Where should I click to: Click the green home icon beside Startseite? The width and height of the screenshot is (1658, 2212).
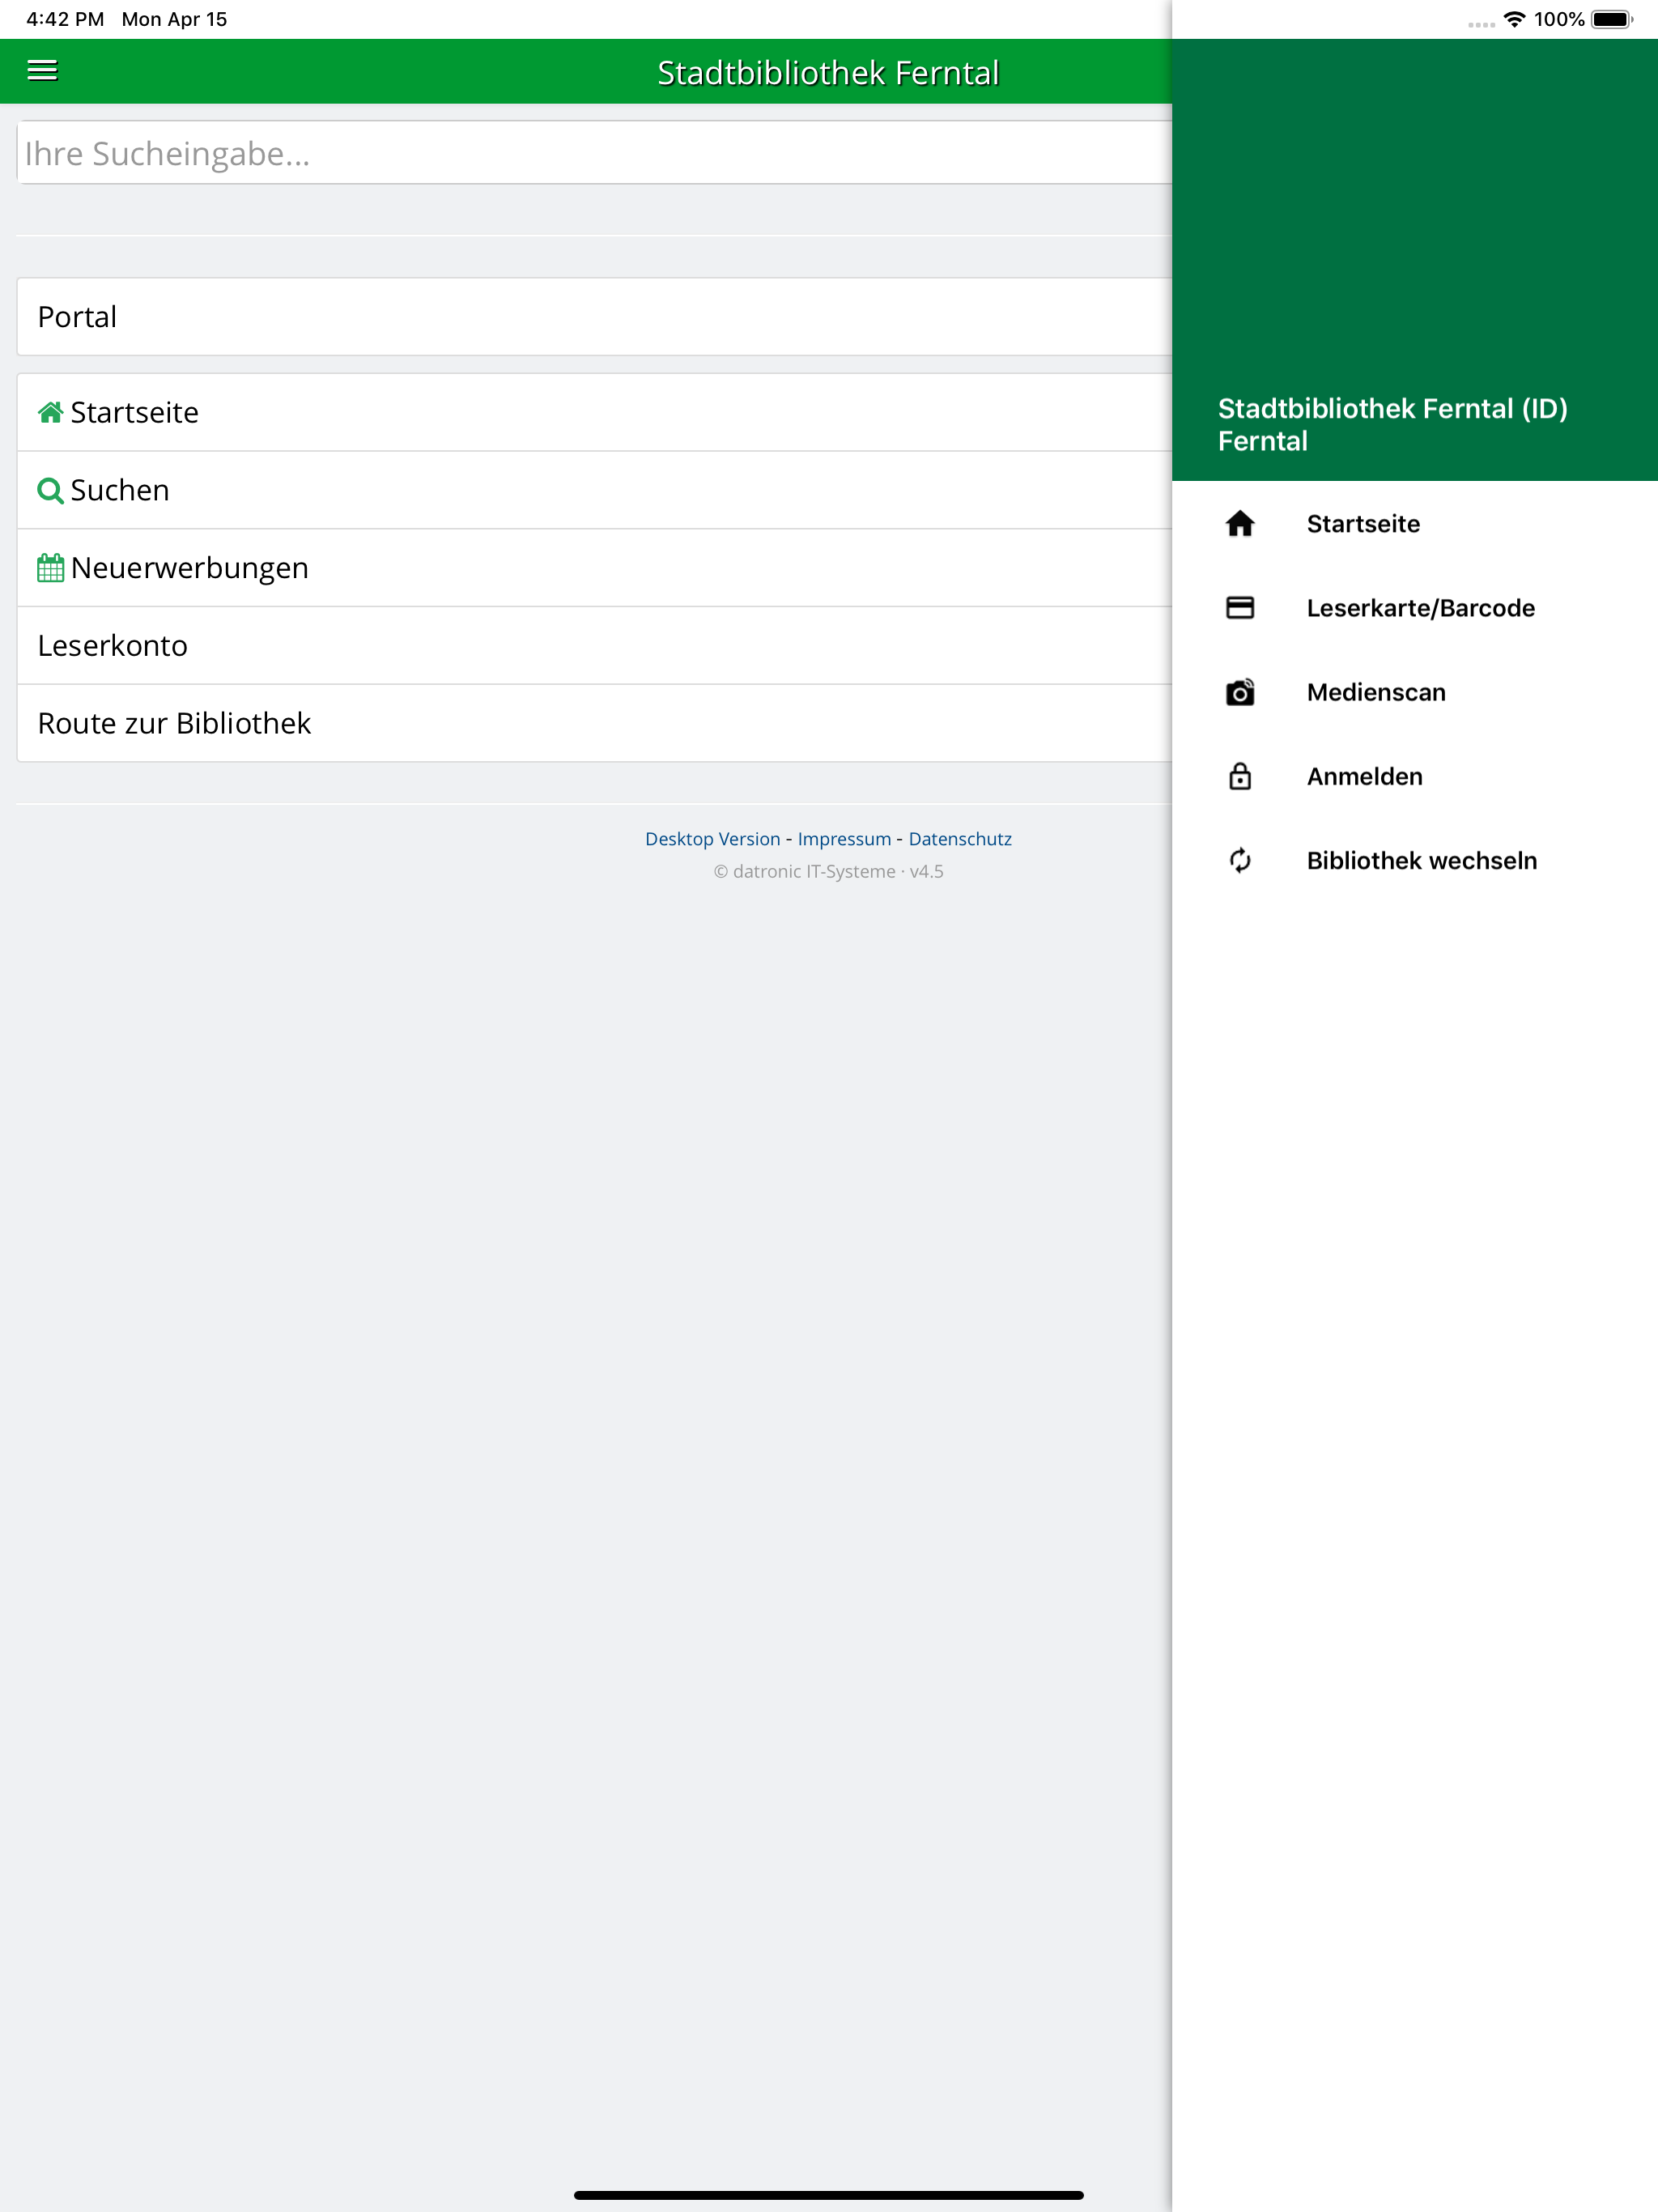[x=50, y=412]
